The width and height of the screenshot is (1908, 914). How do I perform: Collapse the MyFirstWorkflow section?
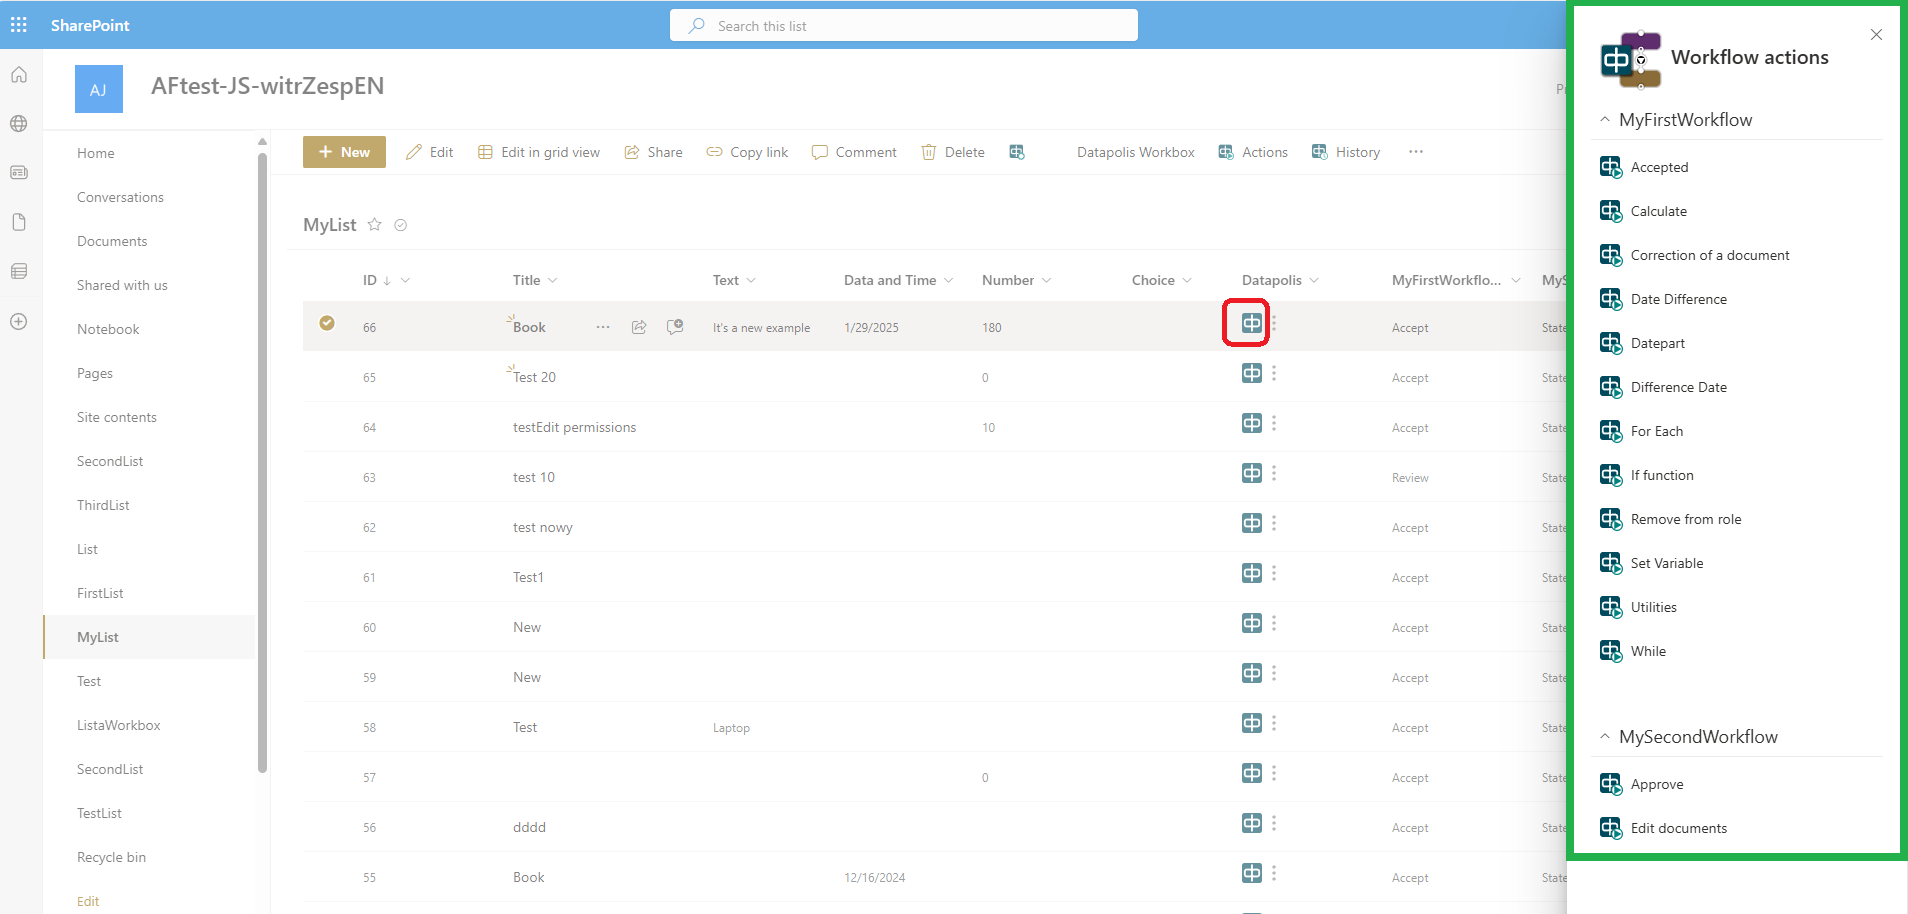coord(1605,120)
